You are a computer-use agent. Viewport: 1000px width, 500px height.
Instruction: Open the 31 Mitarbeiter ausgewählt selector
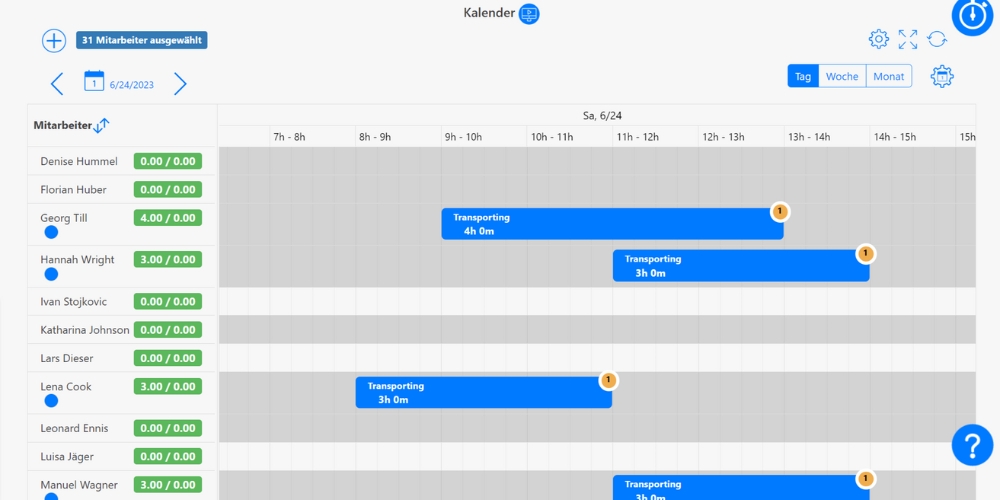click(142, 41)
